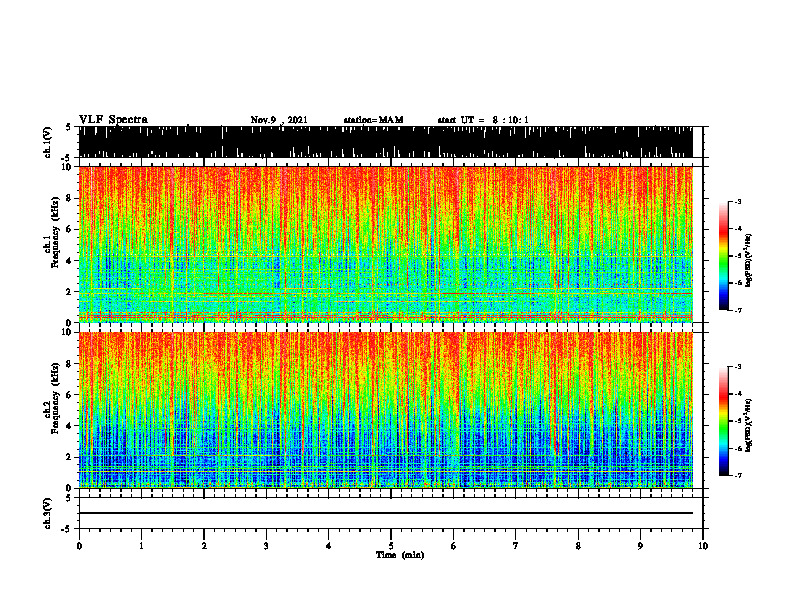Click time axis tick label "7"

point(516,546)
